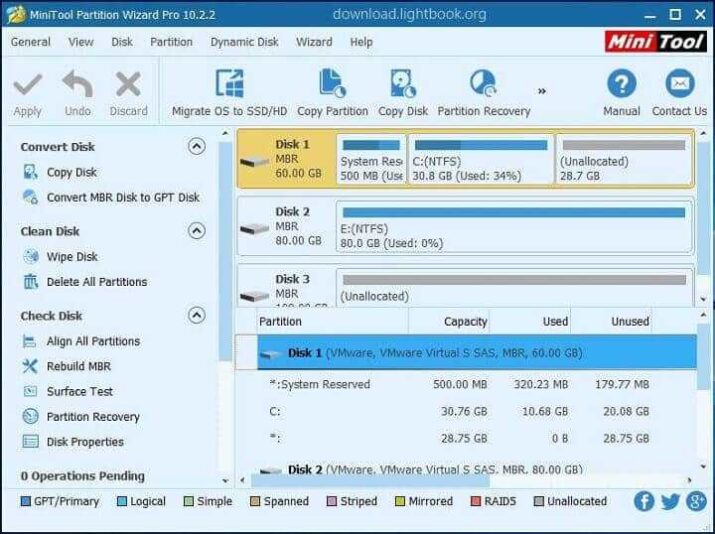Screen dimensions: 715x534
Task: Select Copy Disk in the left panel
Action: click(x=72, y=172)
